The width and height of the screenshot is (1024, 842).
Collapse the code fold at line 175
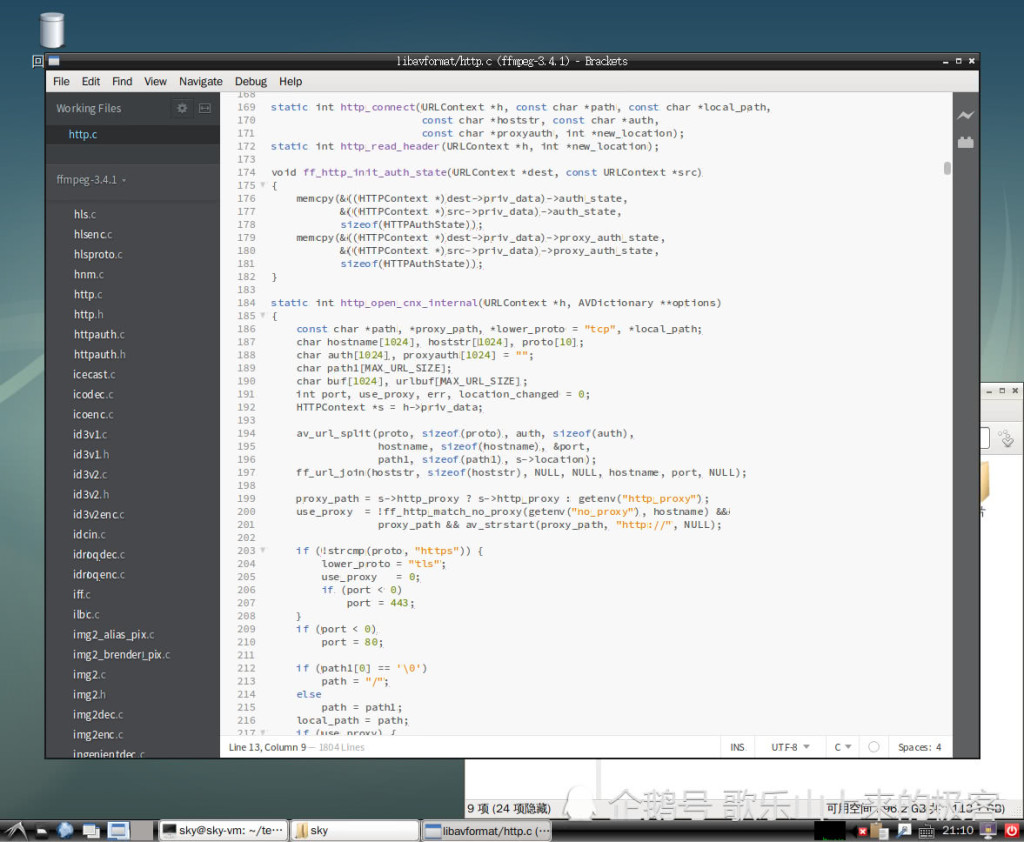tap(263, 185)
